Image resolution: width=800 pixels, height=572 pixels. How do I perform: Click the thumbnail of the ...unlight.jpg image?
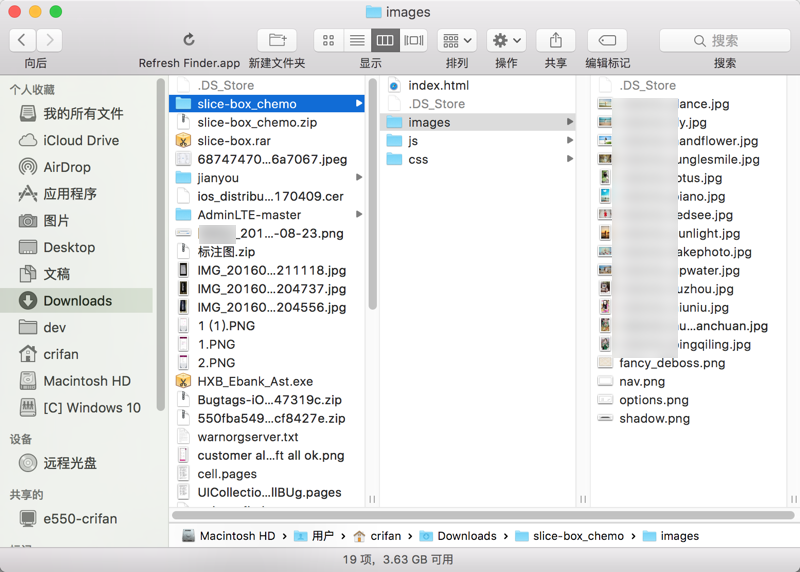click(605, 233)
